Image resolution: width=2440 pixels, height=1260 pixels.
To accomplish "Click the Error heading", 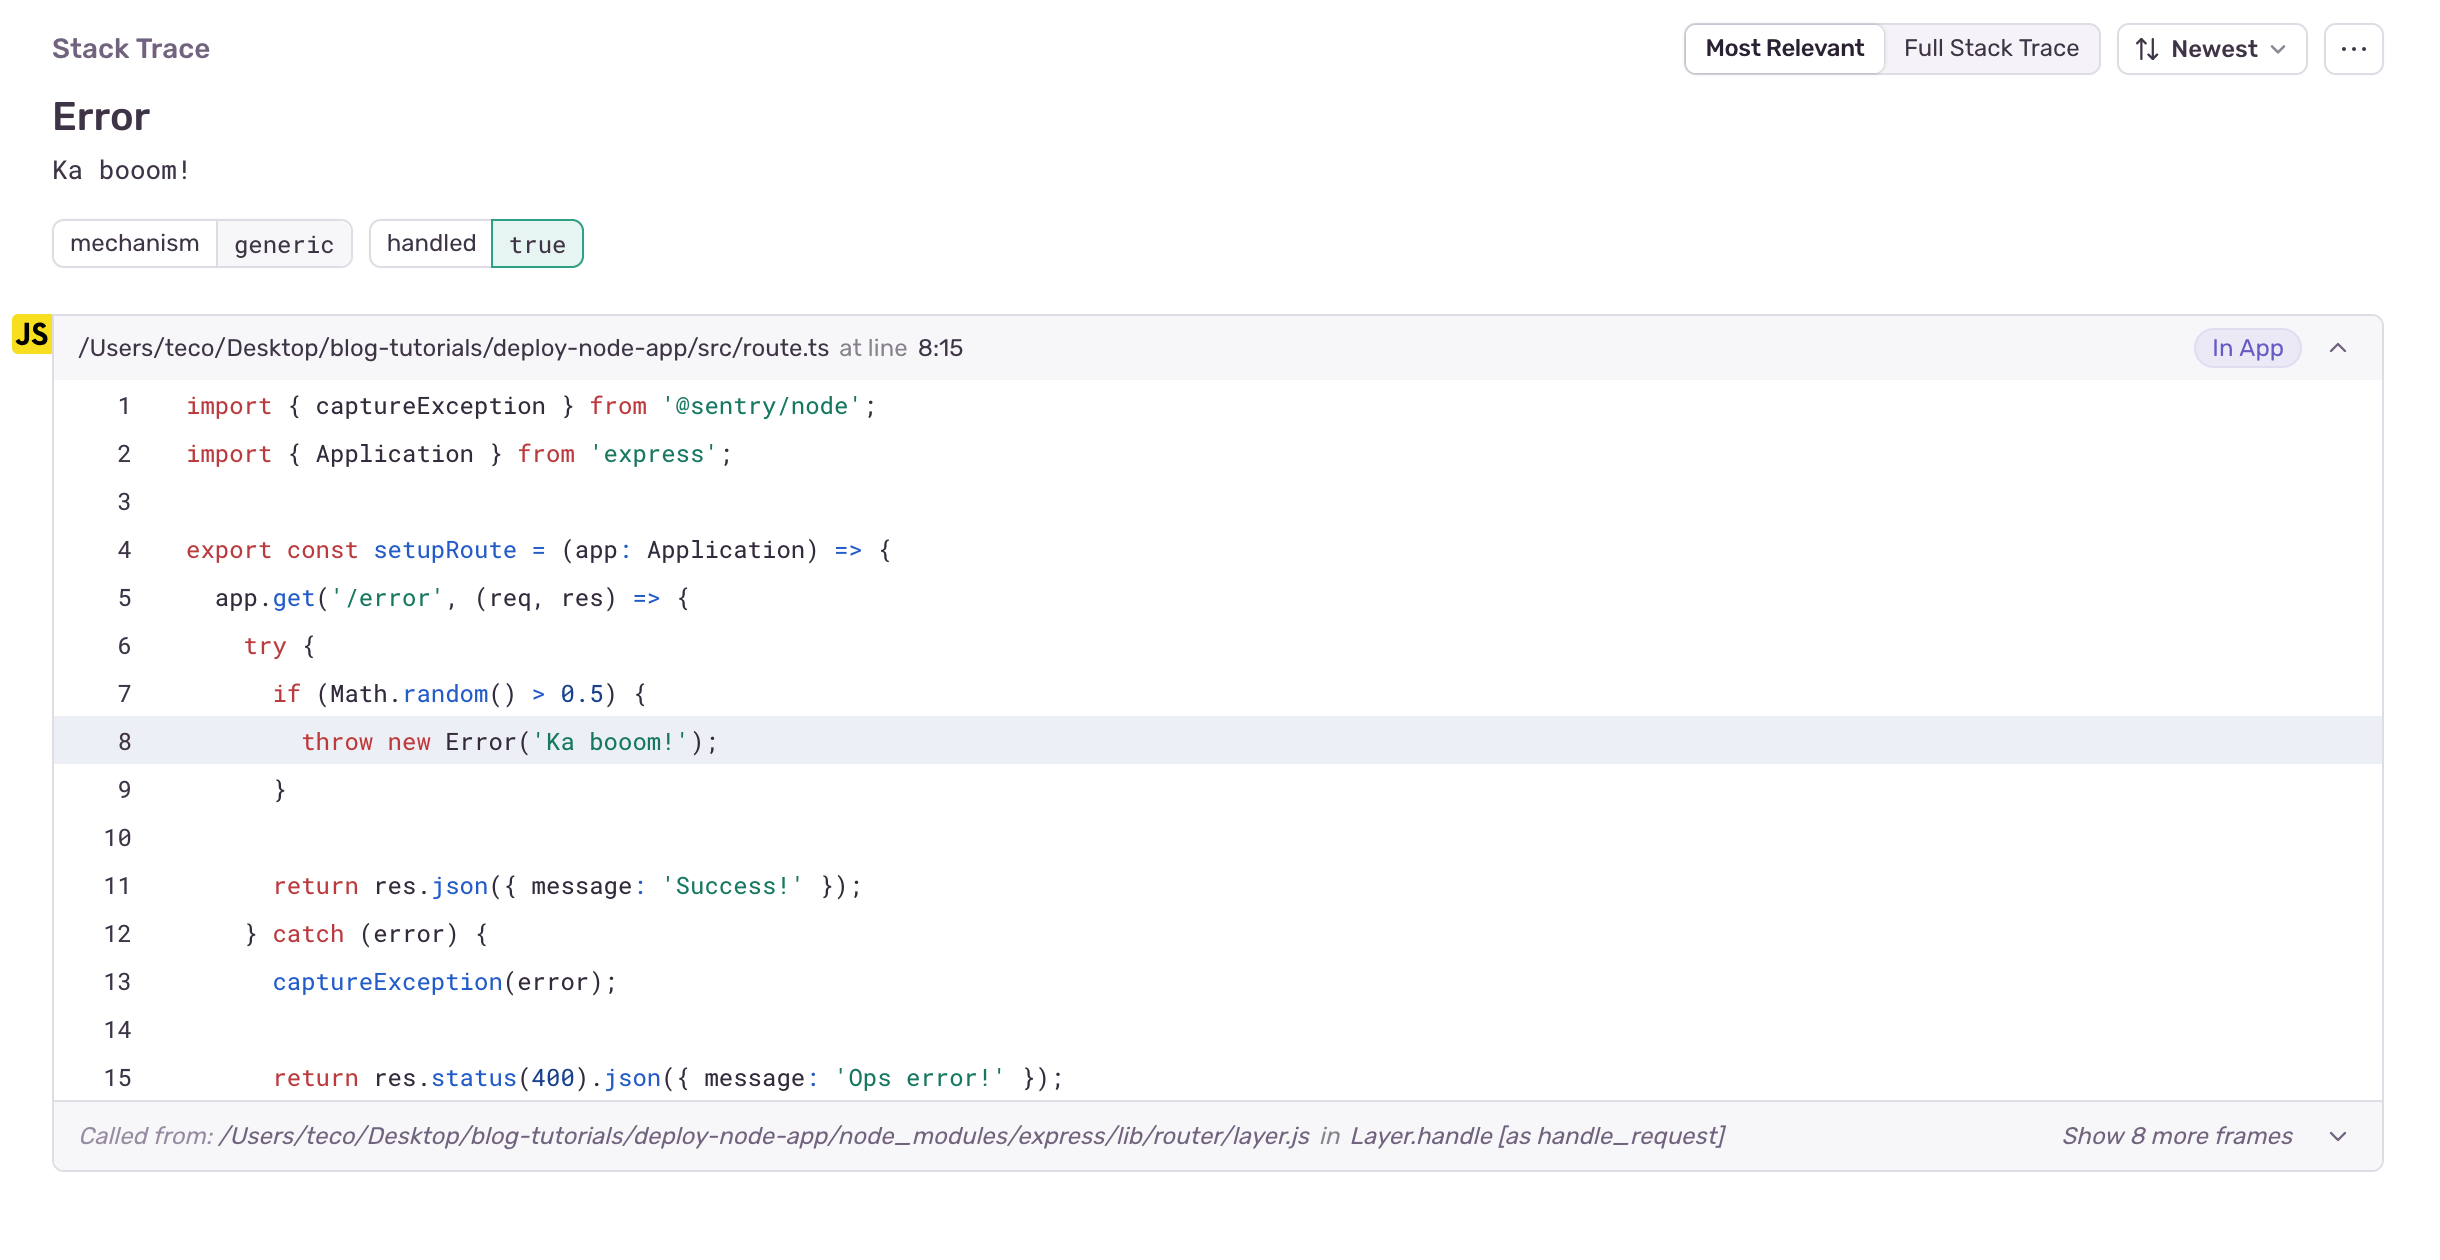I will 101,116.
